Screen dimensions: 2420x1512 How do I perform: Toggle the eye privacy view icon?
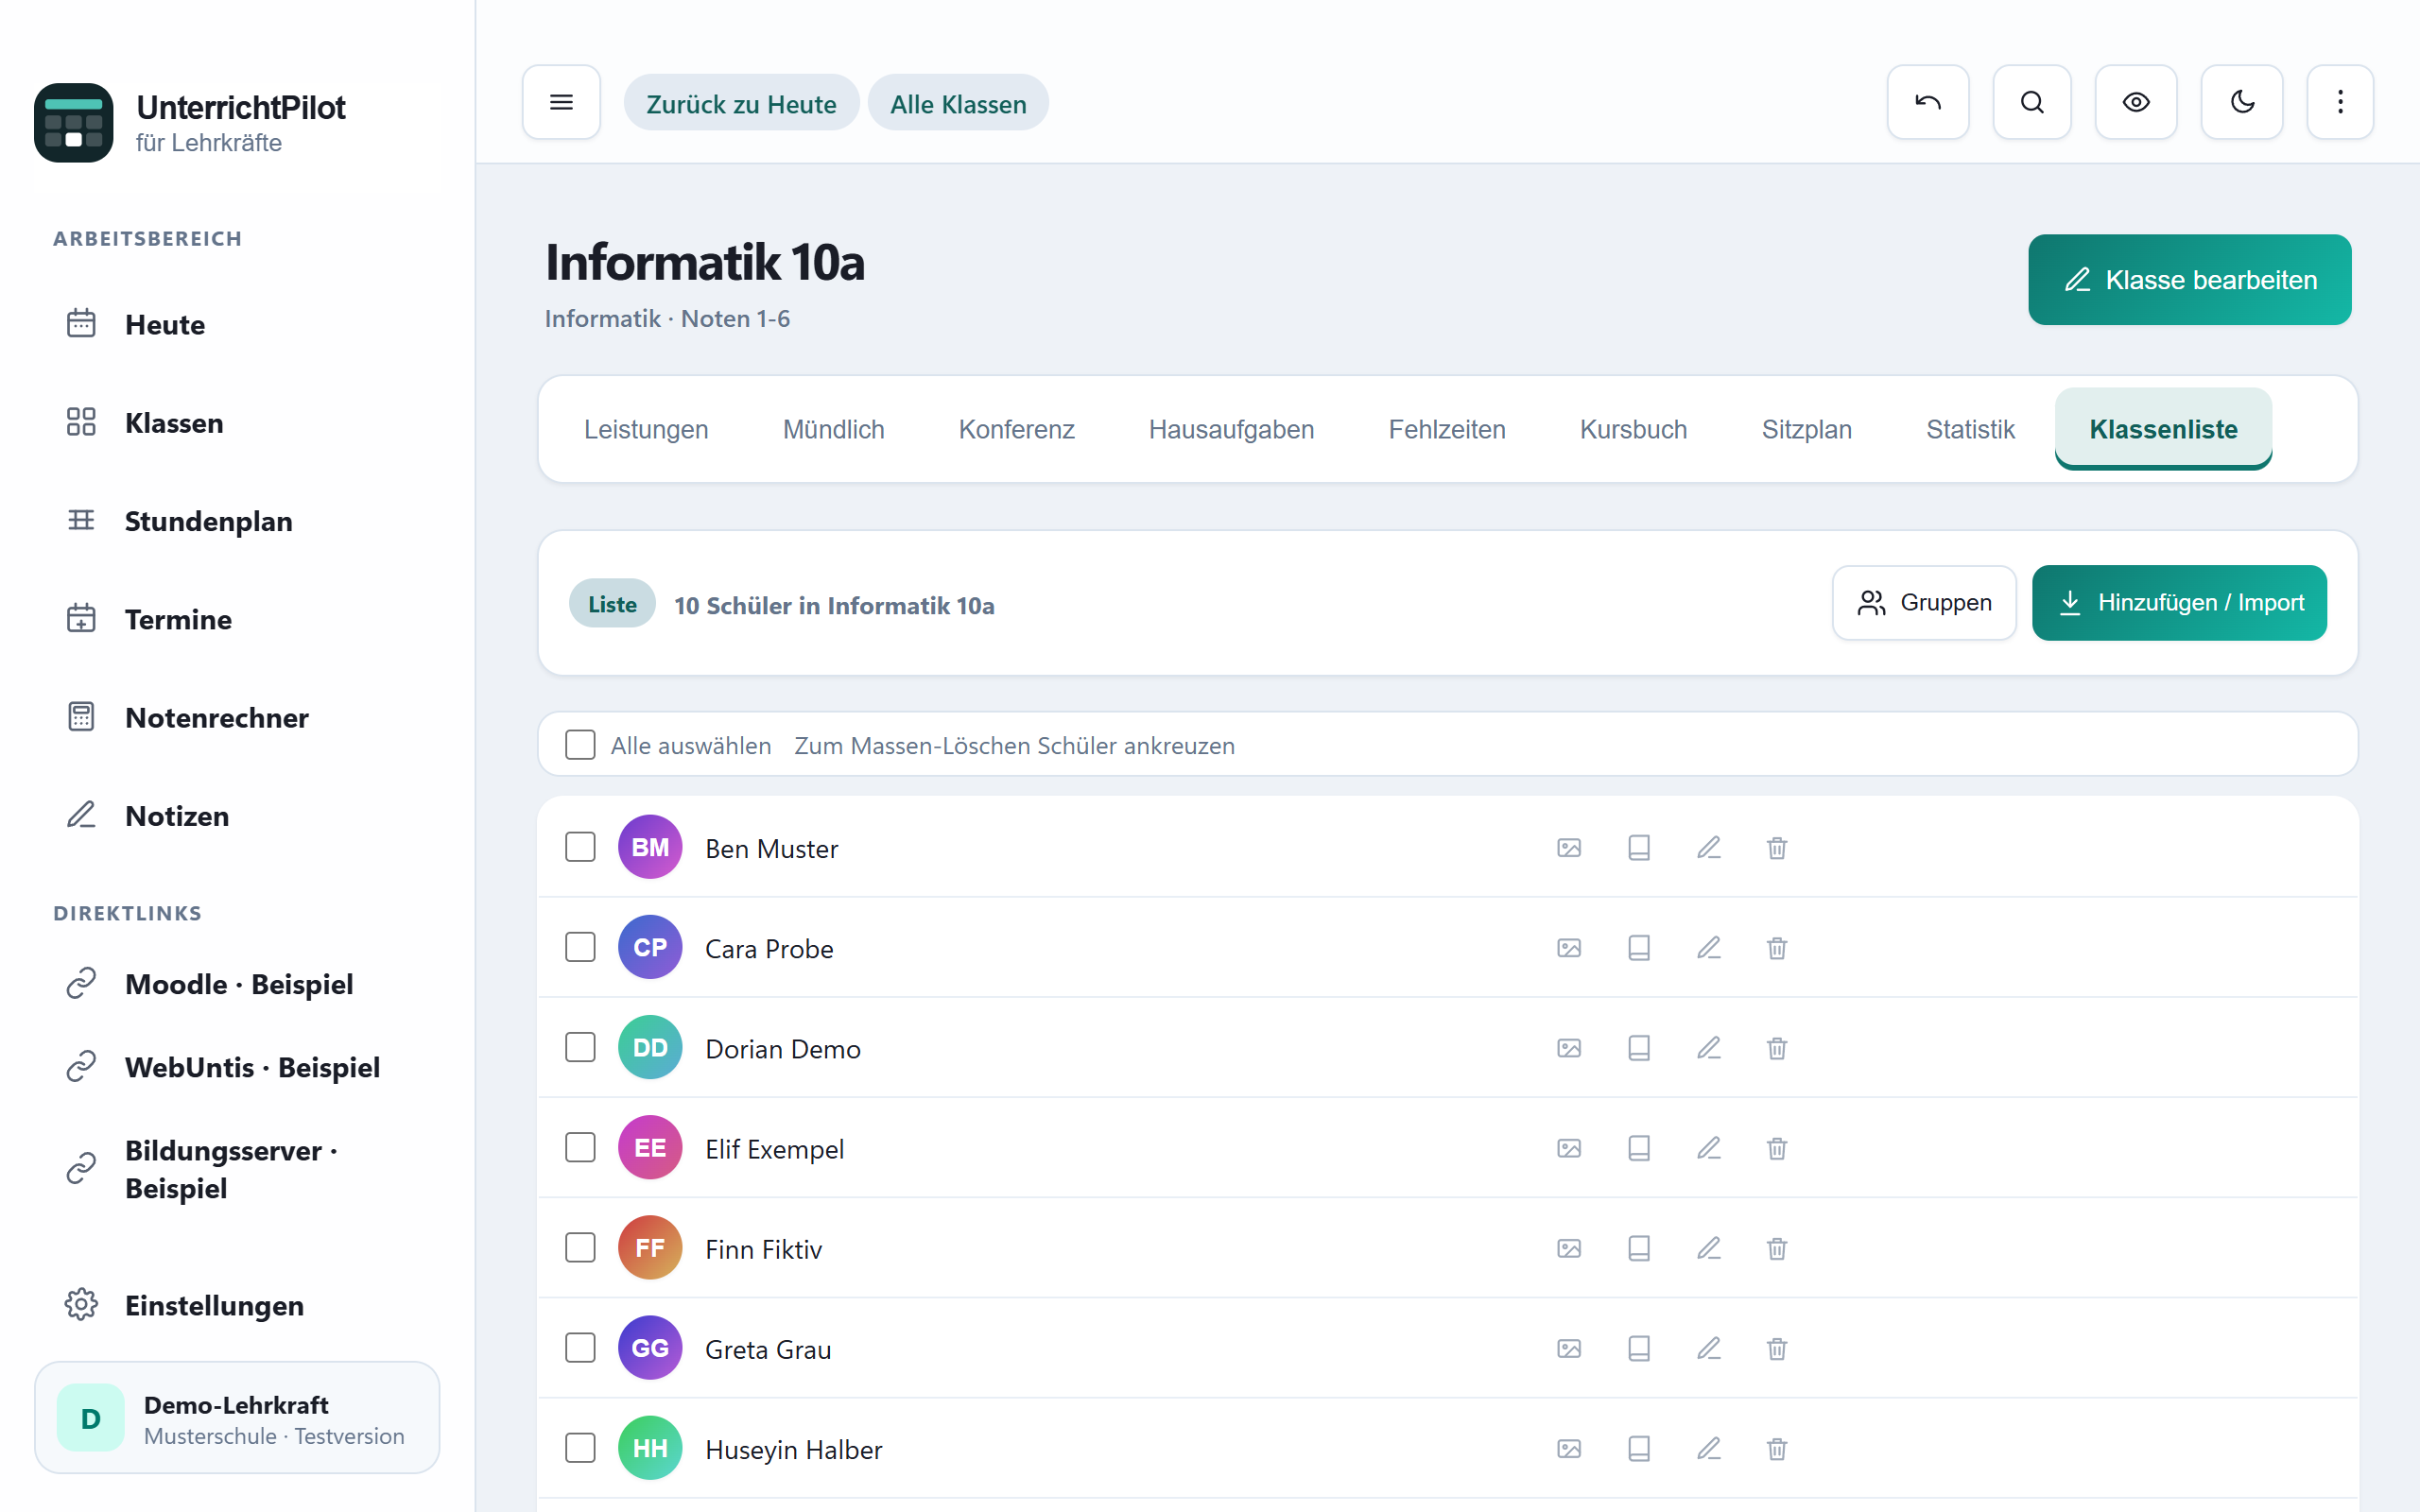(x=2136, y=102)
